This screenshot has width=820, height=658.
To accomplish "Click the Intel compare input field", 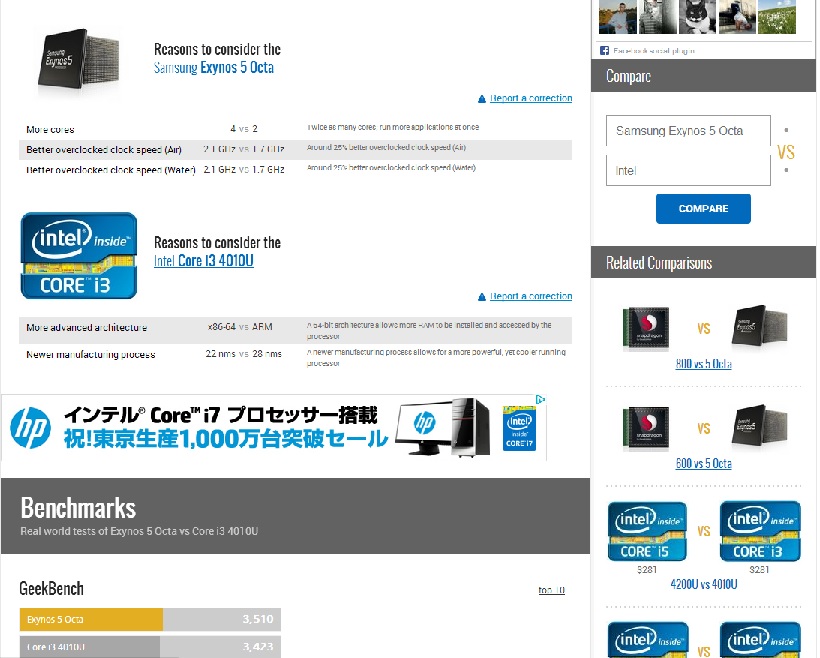I will (688, 171).
